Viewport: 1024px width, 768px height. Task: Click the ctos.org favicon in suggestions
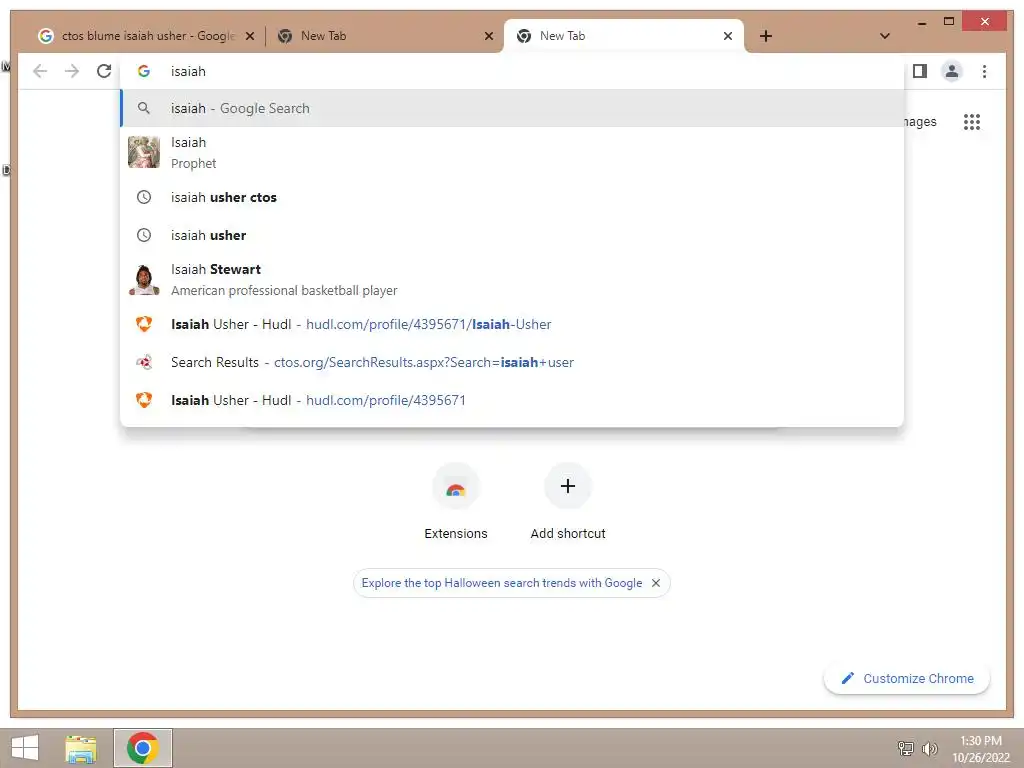(x=144, y=362)
